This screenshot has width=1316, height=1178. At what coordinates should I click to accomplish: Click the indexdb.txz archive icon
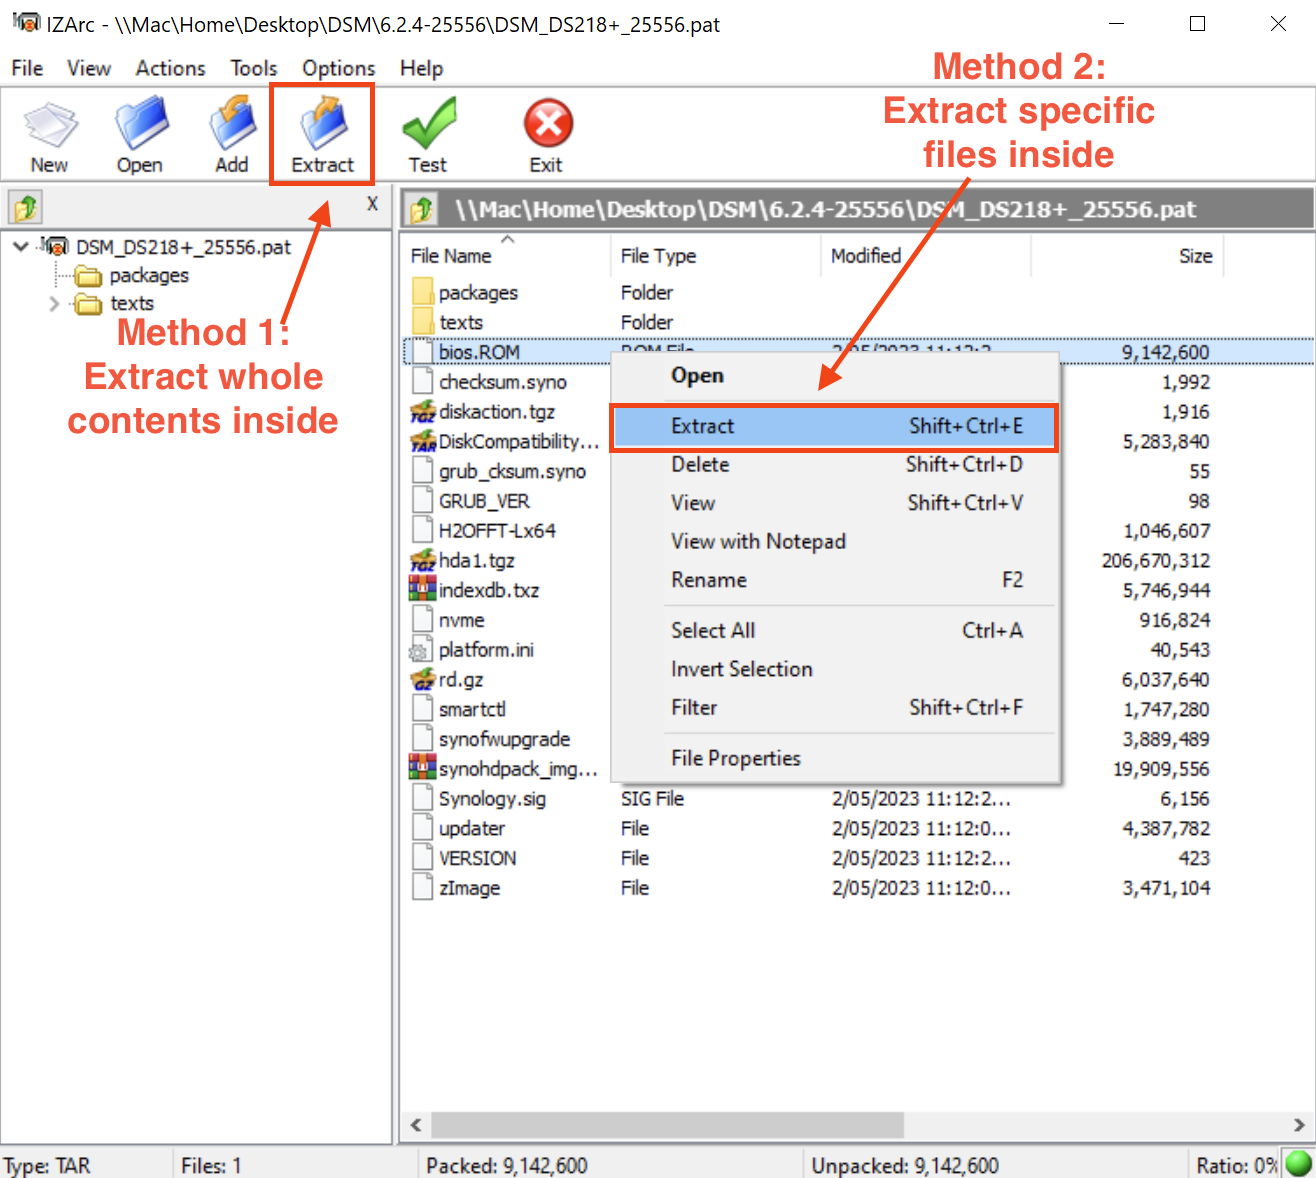423,590
